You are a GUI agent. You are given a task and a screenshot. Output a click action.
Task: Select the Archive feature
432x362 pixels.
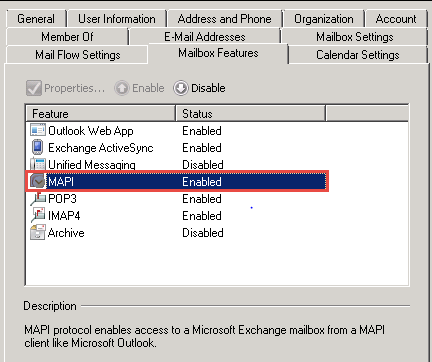[66, 233]
